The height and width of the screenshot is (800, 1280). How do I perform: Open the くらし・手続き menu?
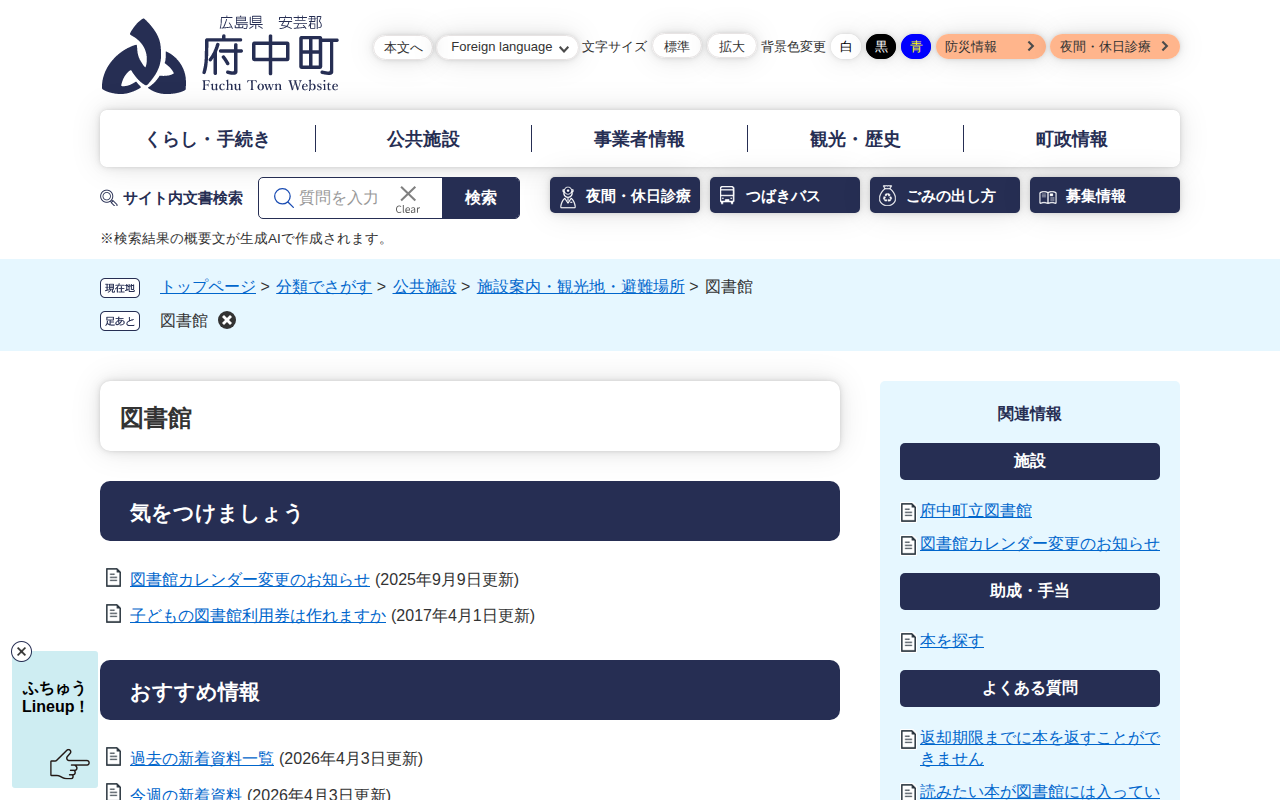tap(208, 139)
